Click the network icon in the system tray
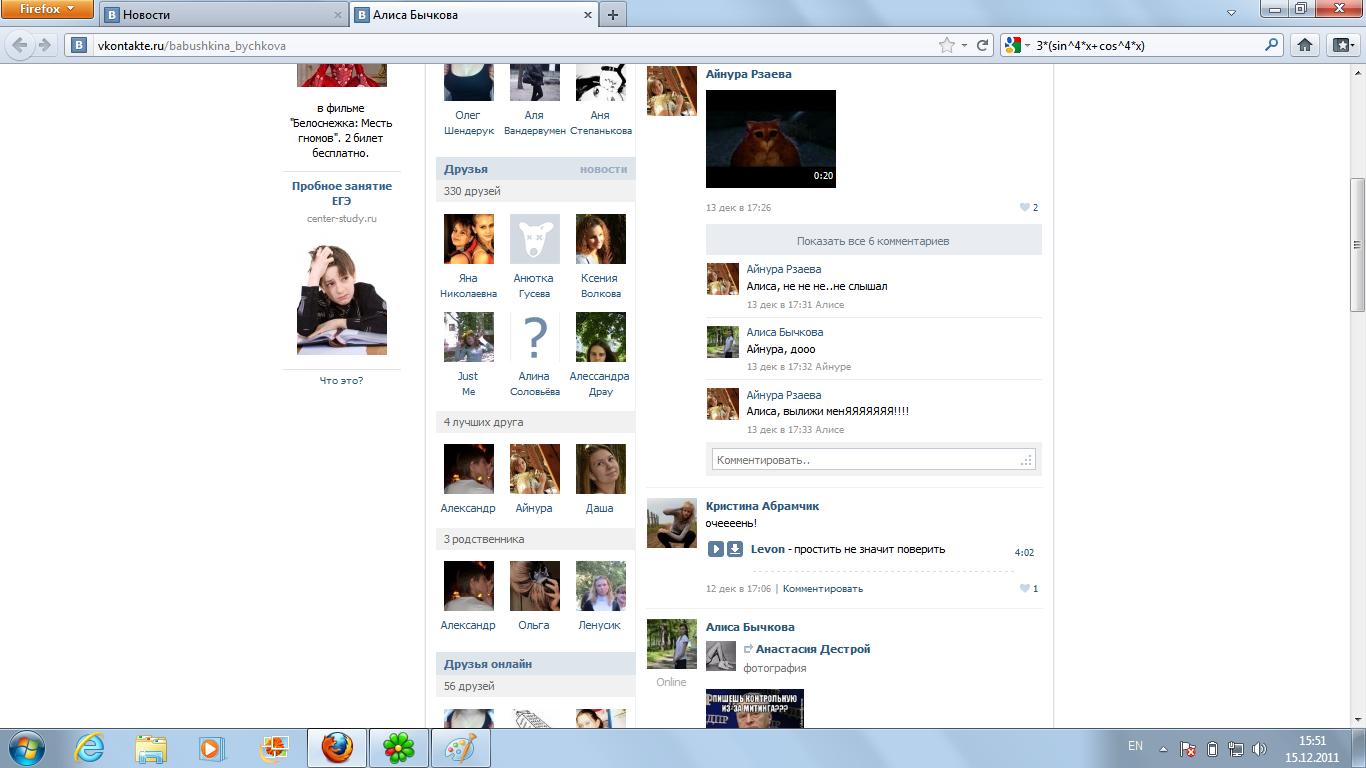Screen dimensions: 1366x768 [x=1236, y=748]
